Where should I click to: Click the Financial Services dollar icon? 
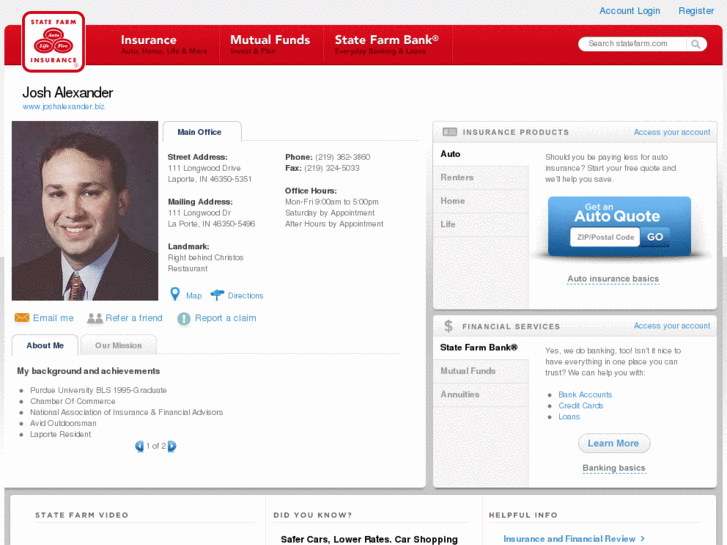(x=448, y=326)
